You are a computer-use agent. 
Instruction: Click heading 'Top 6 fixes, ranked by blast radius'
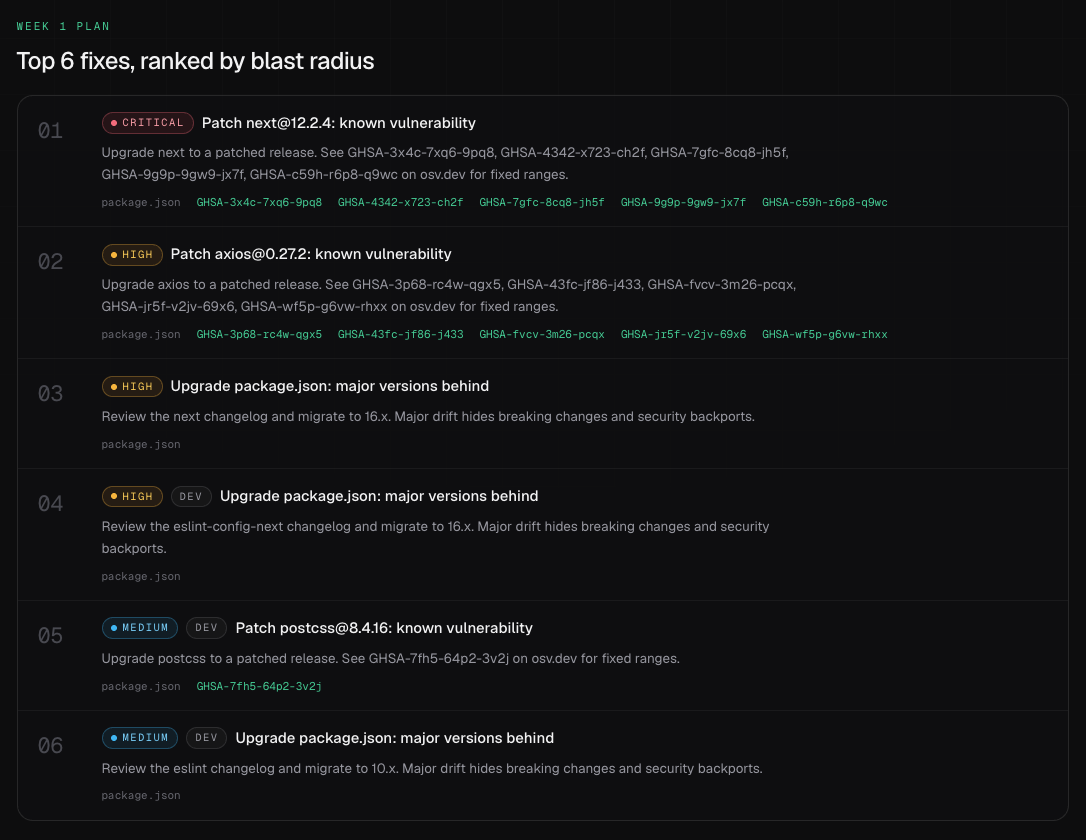tap(195, 61)
